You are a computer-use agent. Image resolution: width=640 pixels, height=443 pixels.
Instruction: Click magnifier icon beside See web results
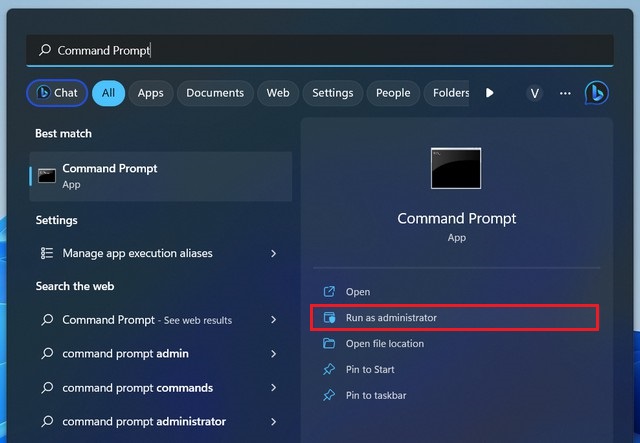47,319
